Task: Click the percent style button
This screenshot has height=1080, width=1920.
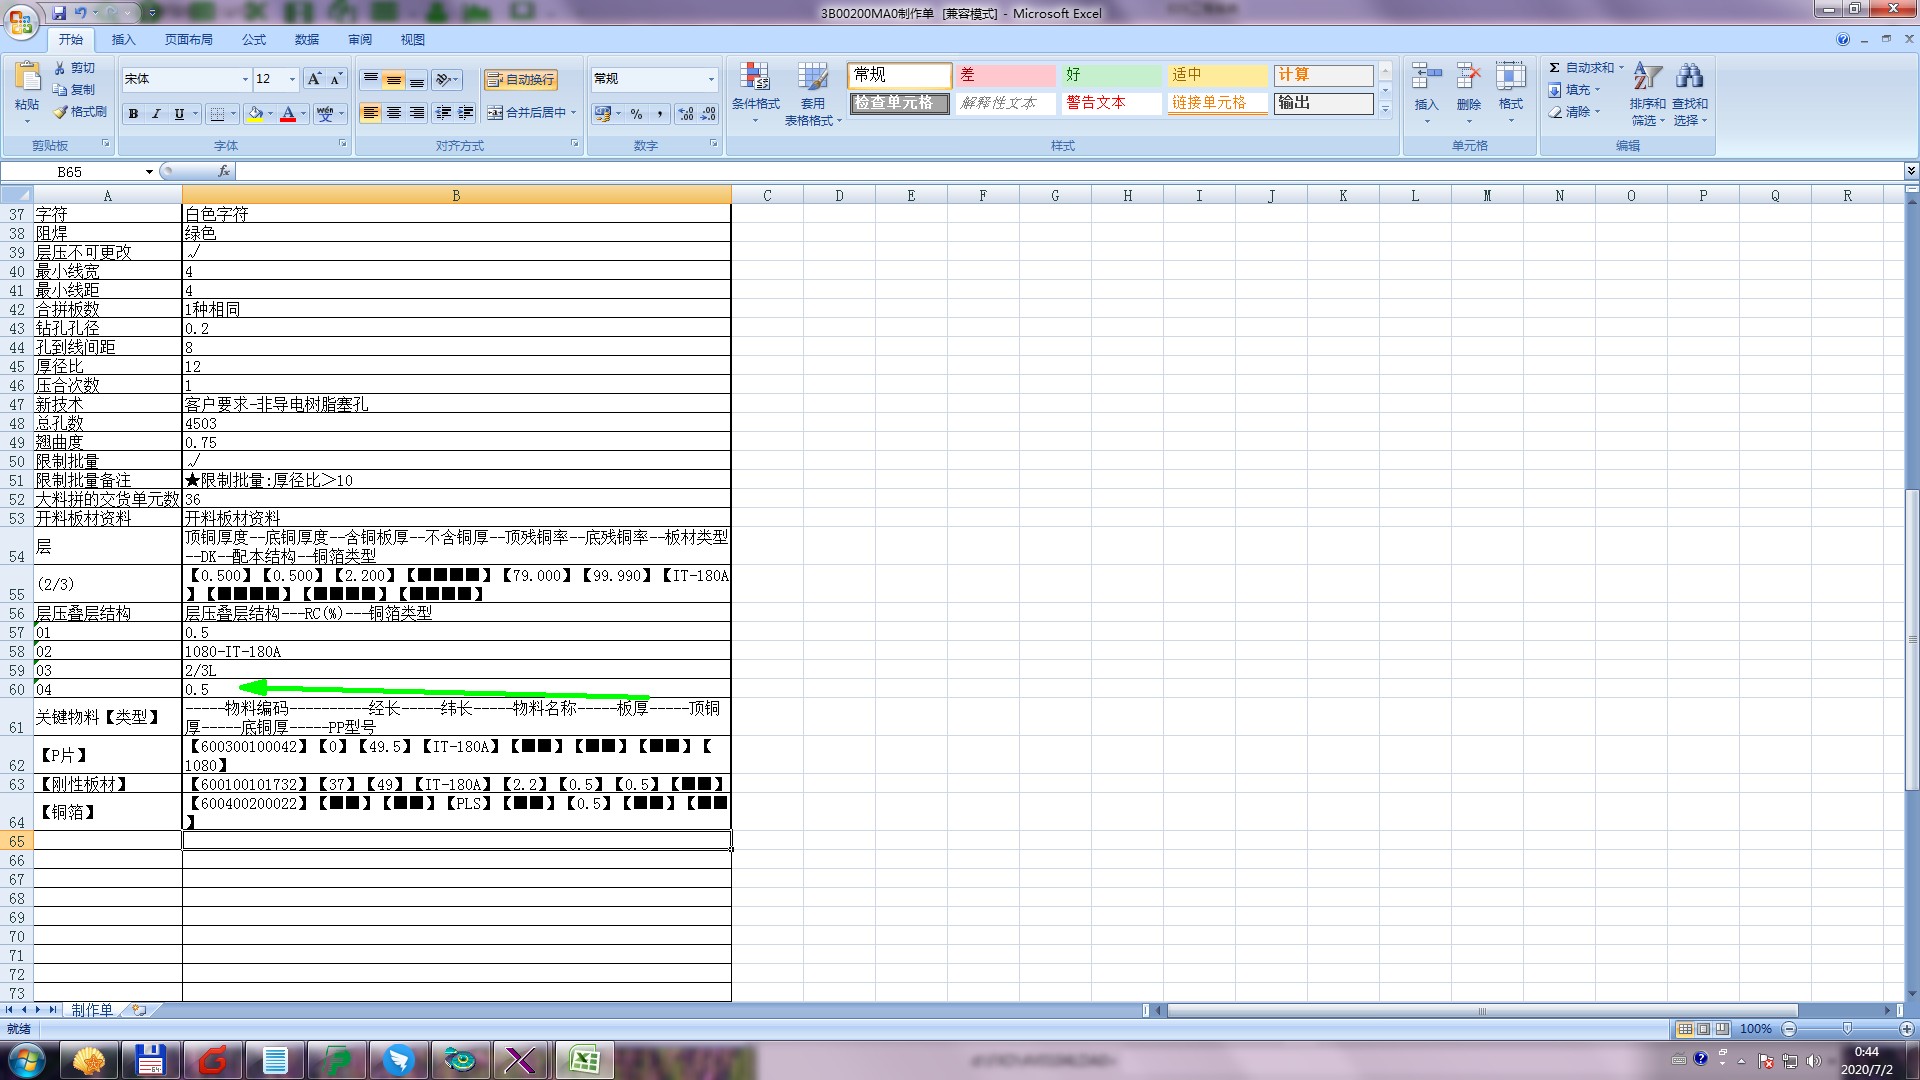Action: point(637,114)
